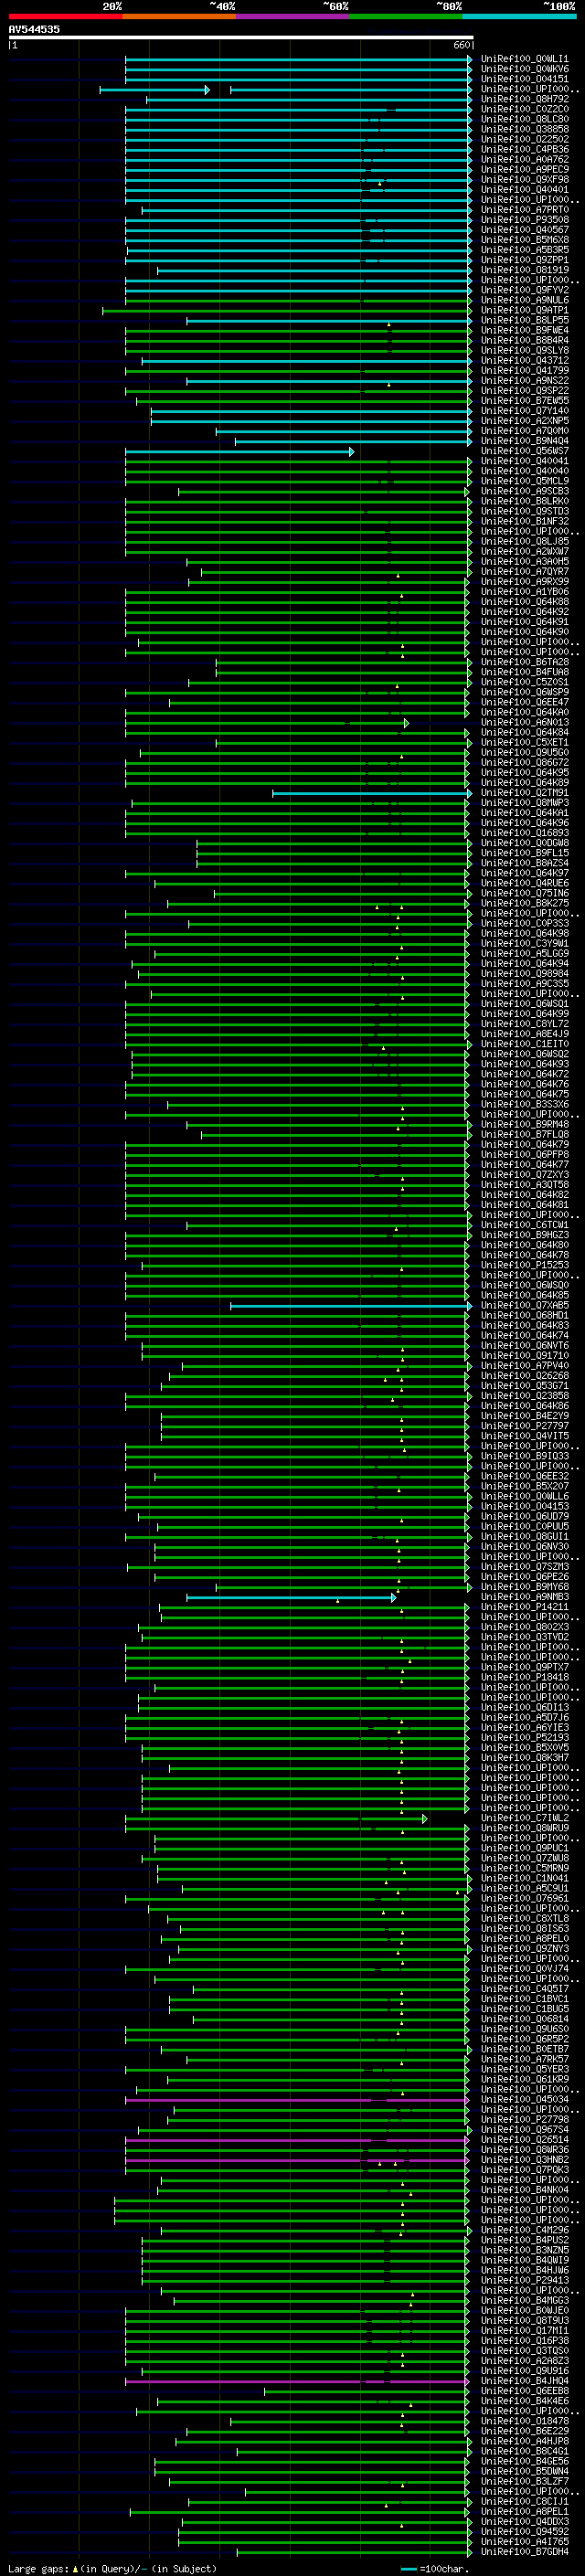Click the label UniRef100_Q64K88
This screenshot has width=585, height=2576.
524,602
